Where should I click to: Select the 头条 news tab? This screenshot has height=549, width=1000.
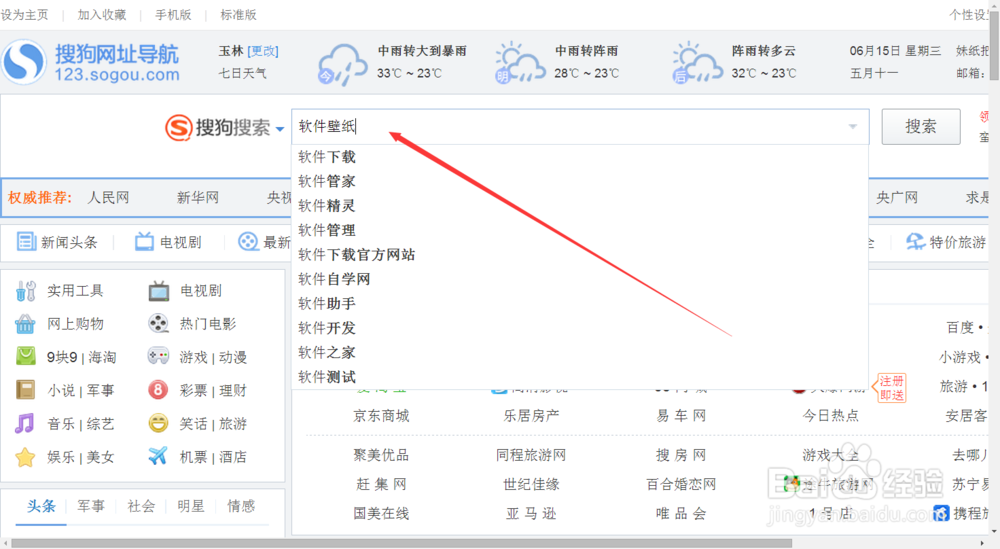click(x=41, y=506)
